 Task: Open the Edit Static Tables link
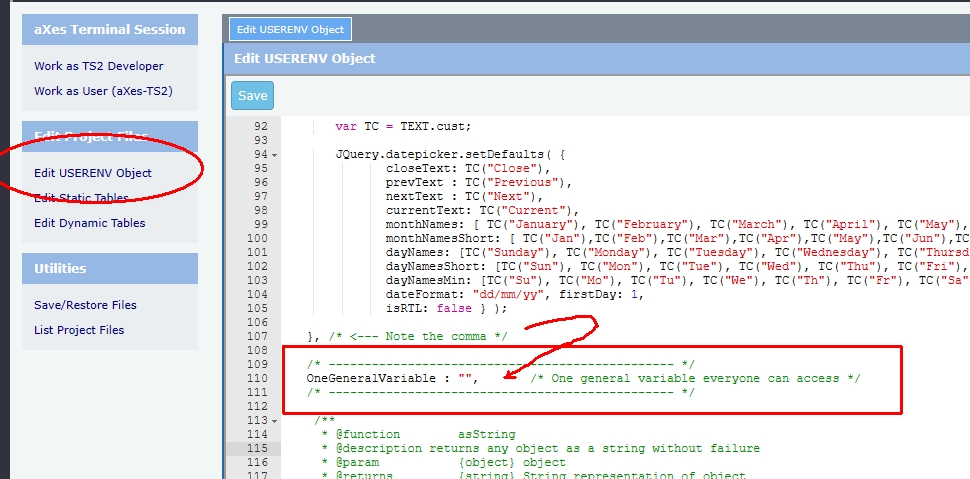coord(81,198)
